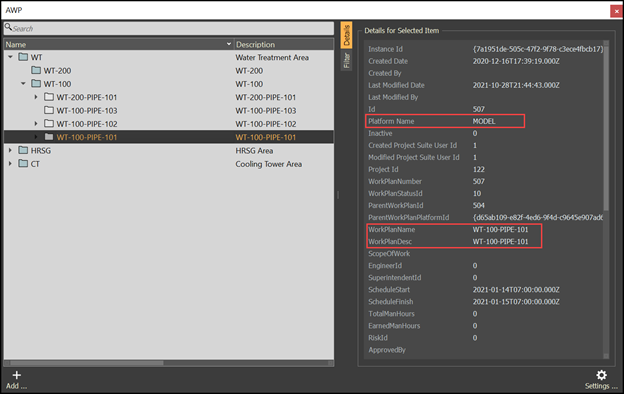The image size is (624, 394).
Task: Click the Name column header
Action: click(x=119, y=44)
